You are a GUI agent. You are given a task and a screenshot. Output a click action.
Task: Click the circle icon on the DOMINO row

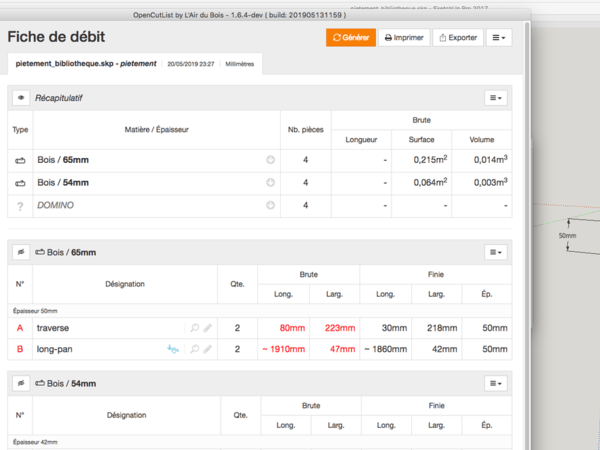click(270, 205)
